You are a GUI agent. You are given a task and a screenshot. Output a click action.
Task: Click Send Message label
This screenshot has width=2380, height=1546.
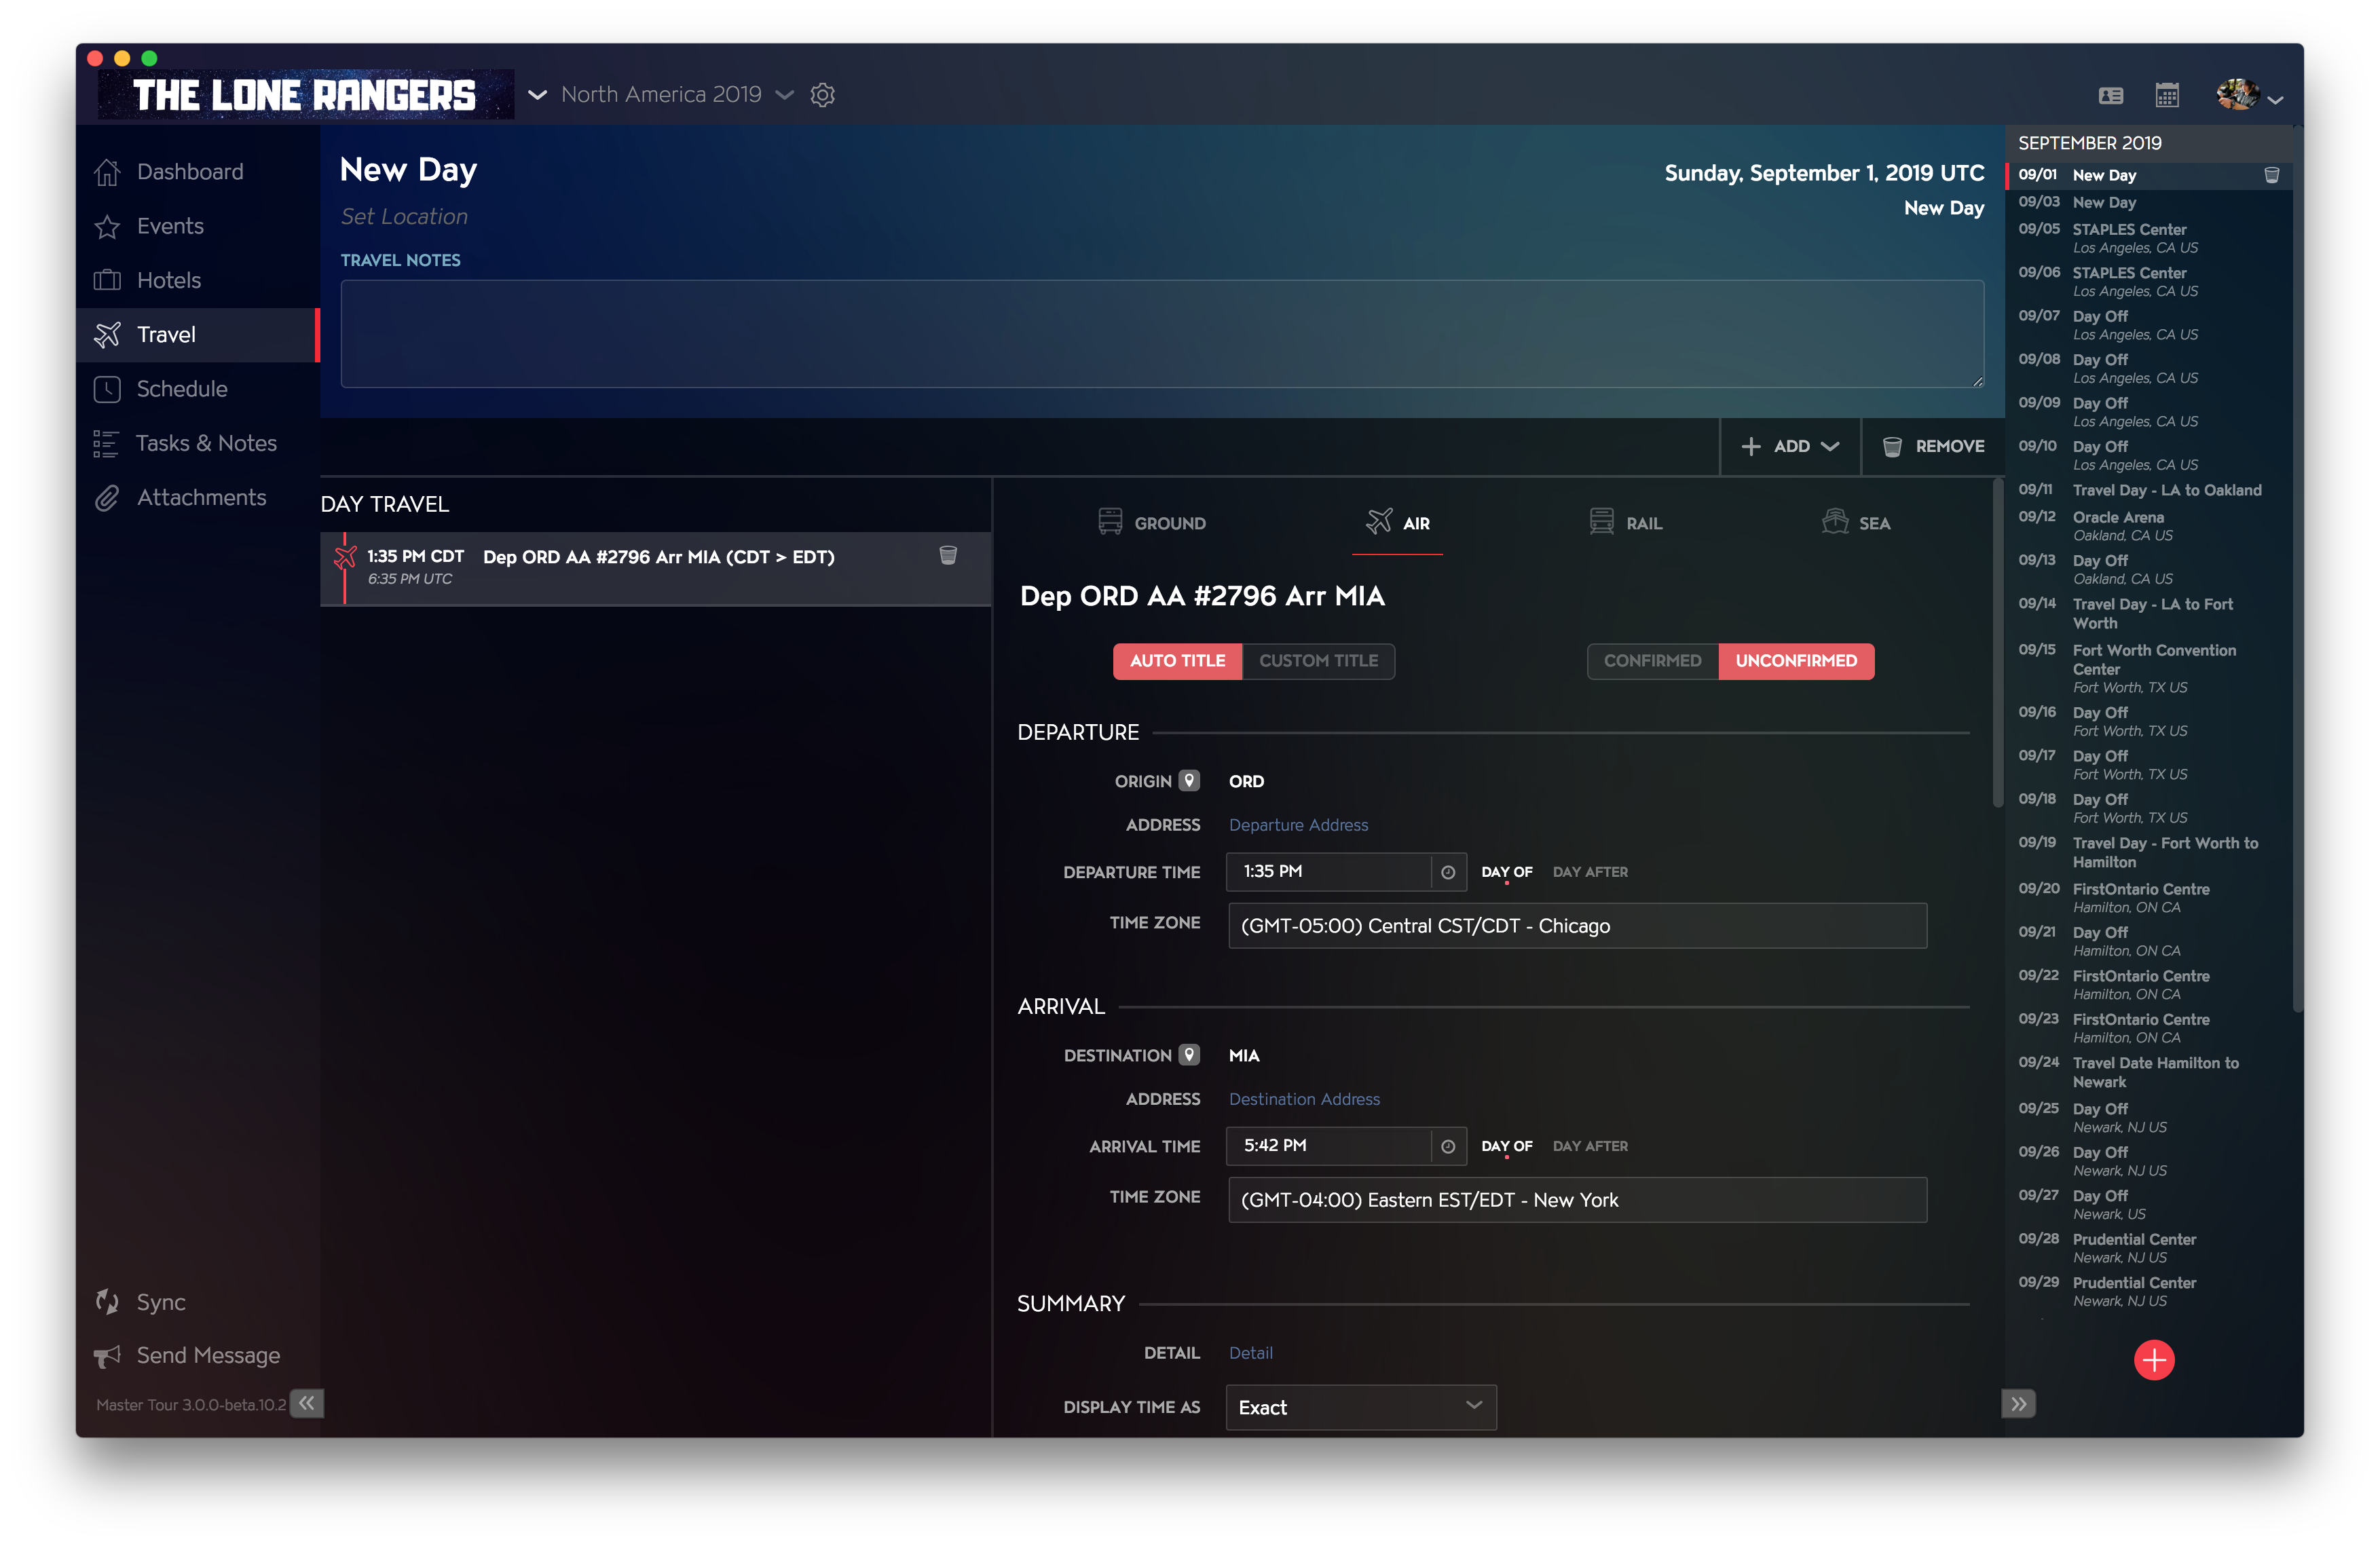pos(208,1356)
